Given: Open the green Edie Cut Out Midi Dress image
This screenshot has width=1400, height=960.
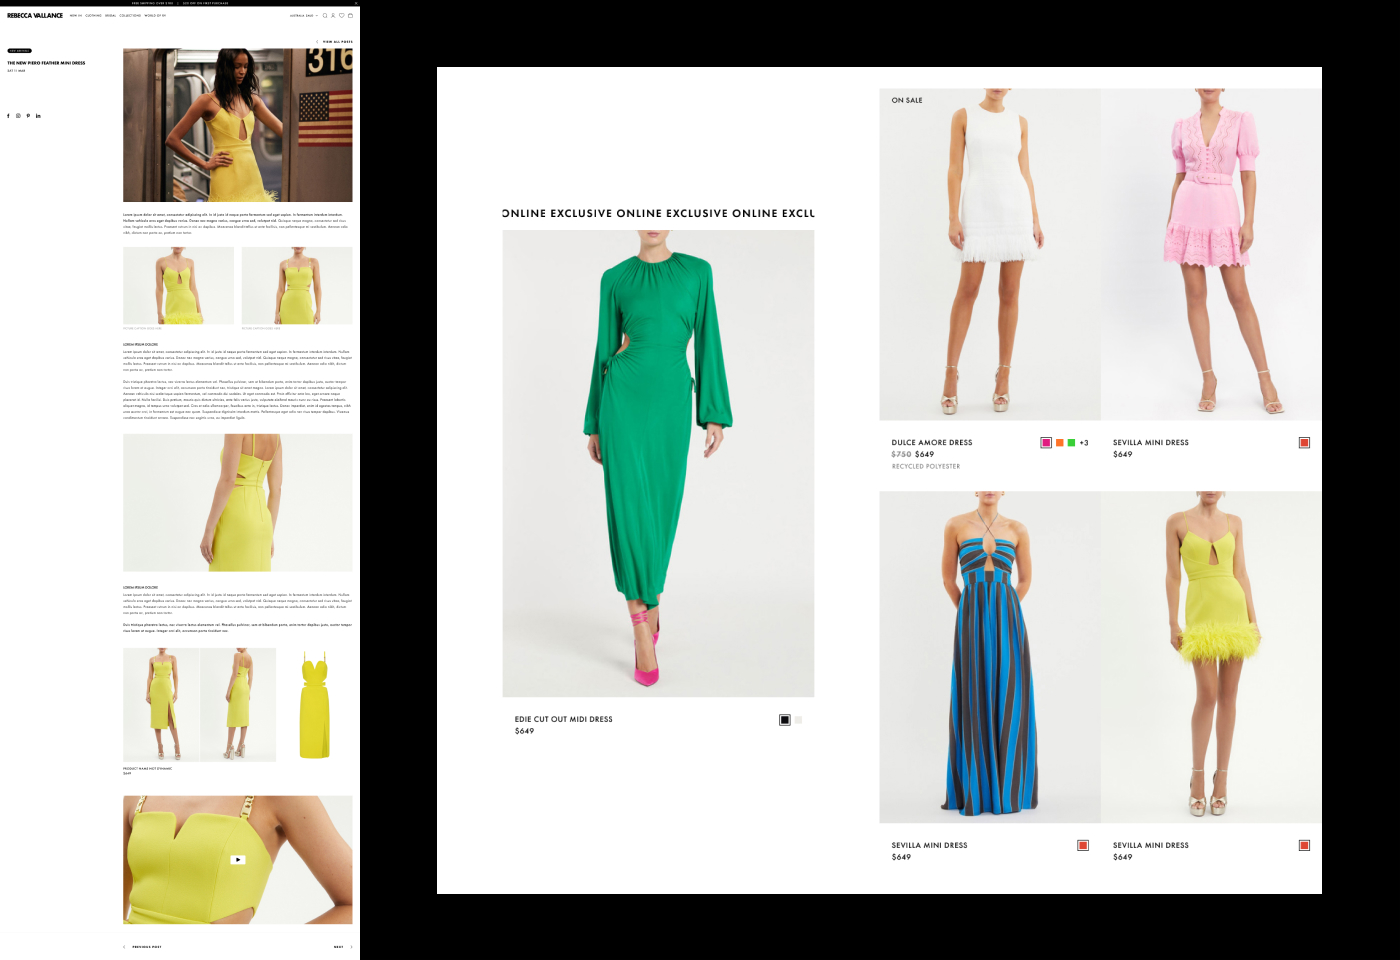Looking at the screenshot, I should 658,463.
